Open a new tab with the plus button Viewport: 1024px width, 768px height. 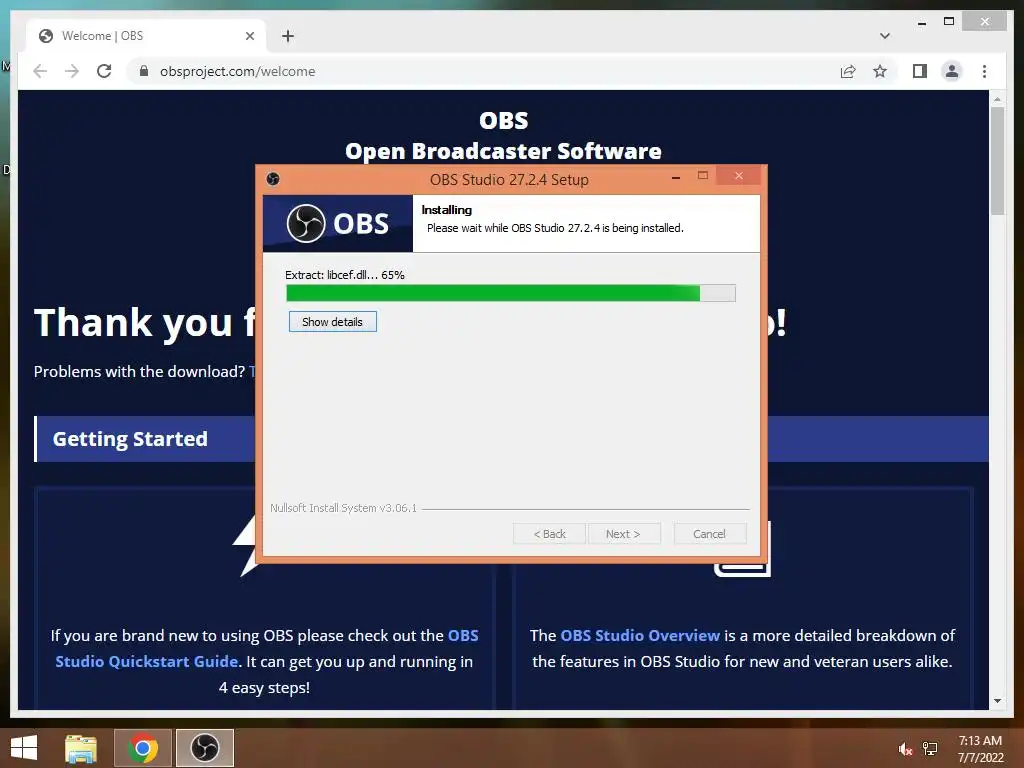coord(288,36)
